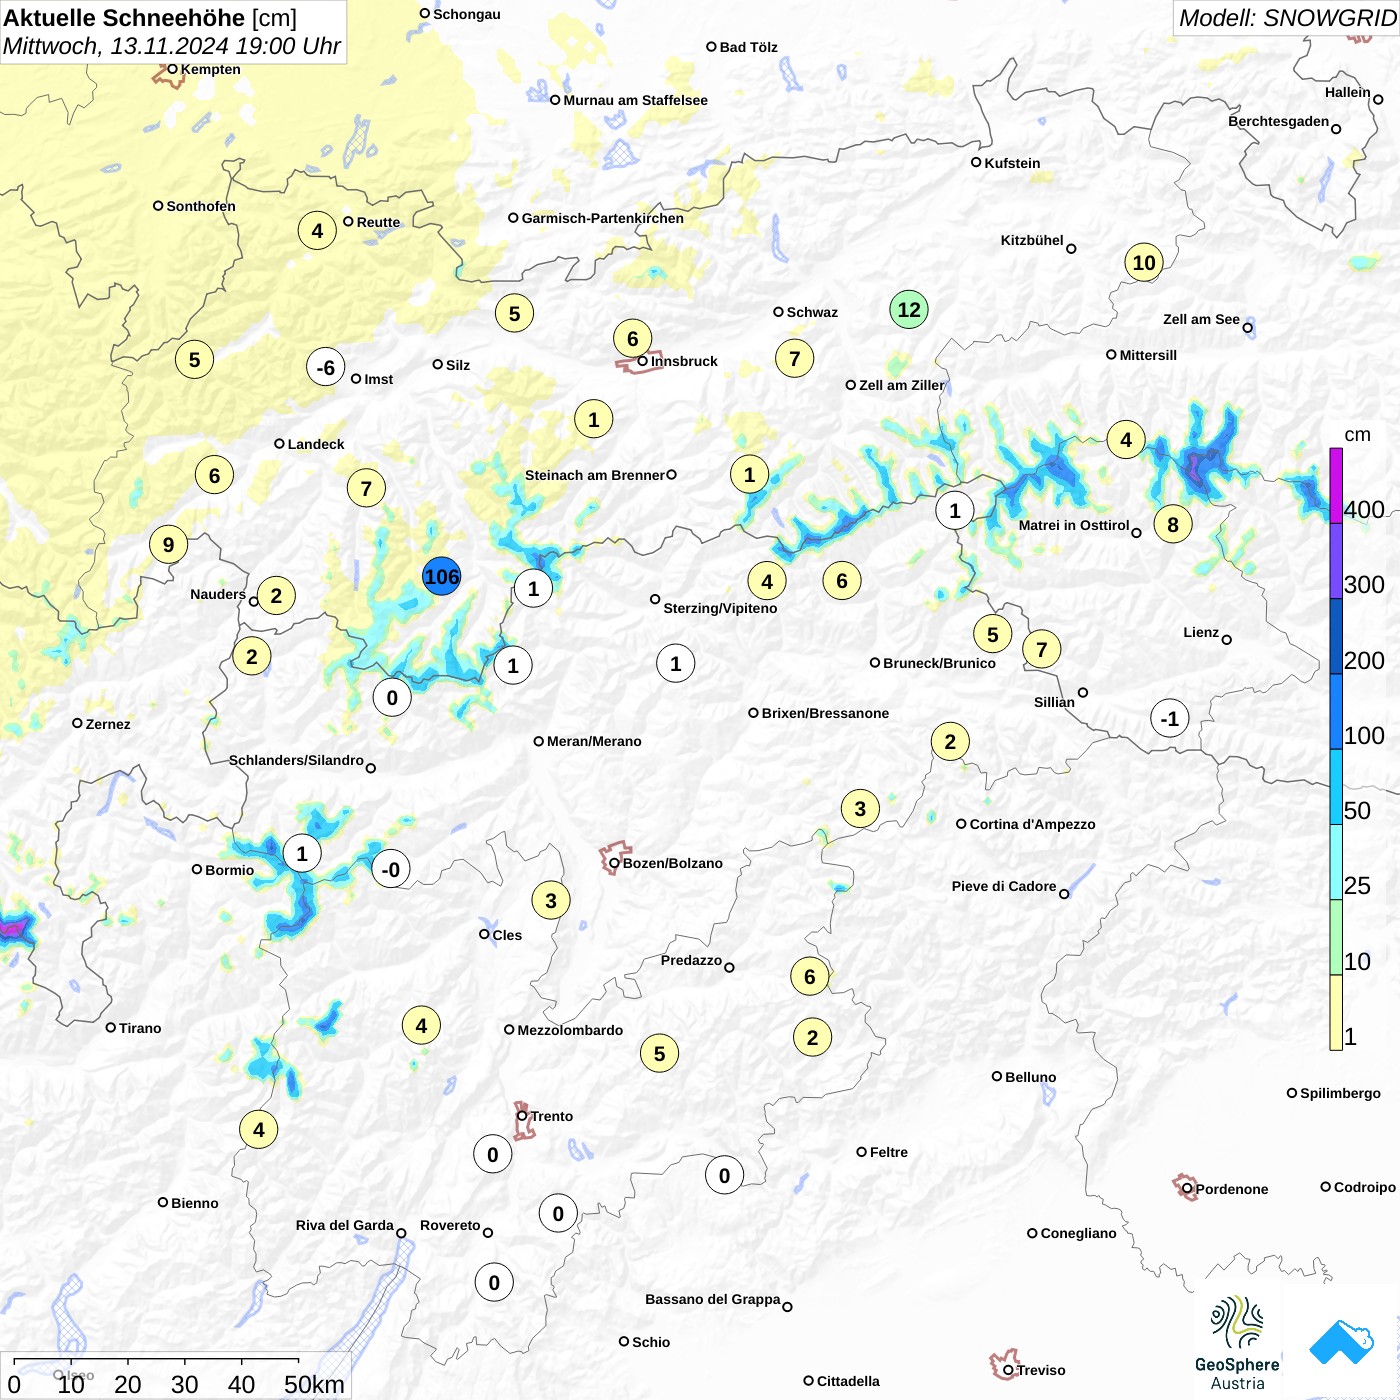Click the Treviso city boundary outline
This screenshot has height=1400, width=1400.
tap(1004, 1364)
